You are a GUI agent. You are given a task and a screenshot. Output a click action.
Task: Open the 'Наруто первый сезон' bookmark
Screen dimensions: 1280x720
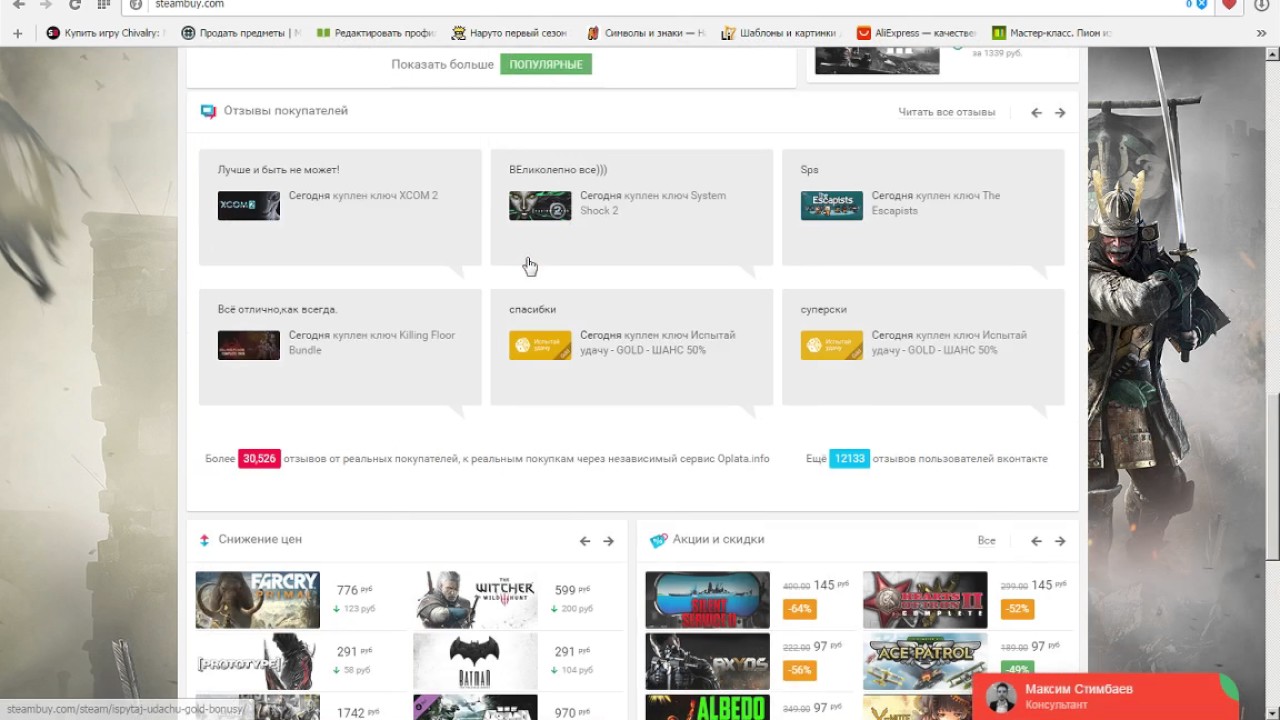(x=510, y=33)
